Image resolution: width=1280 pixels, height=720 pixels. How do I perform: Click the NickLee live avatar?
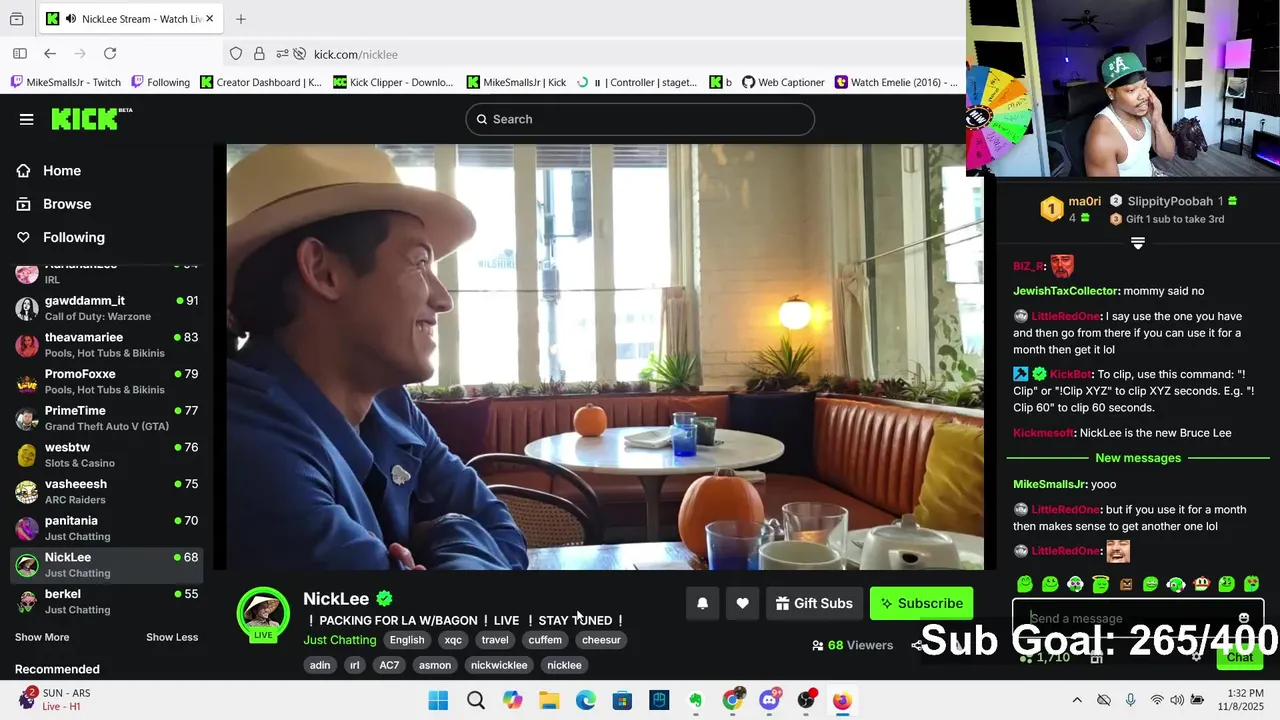263,613
